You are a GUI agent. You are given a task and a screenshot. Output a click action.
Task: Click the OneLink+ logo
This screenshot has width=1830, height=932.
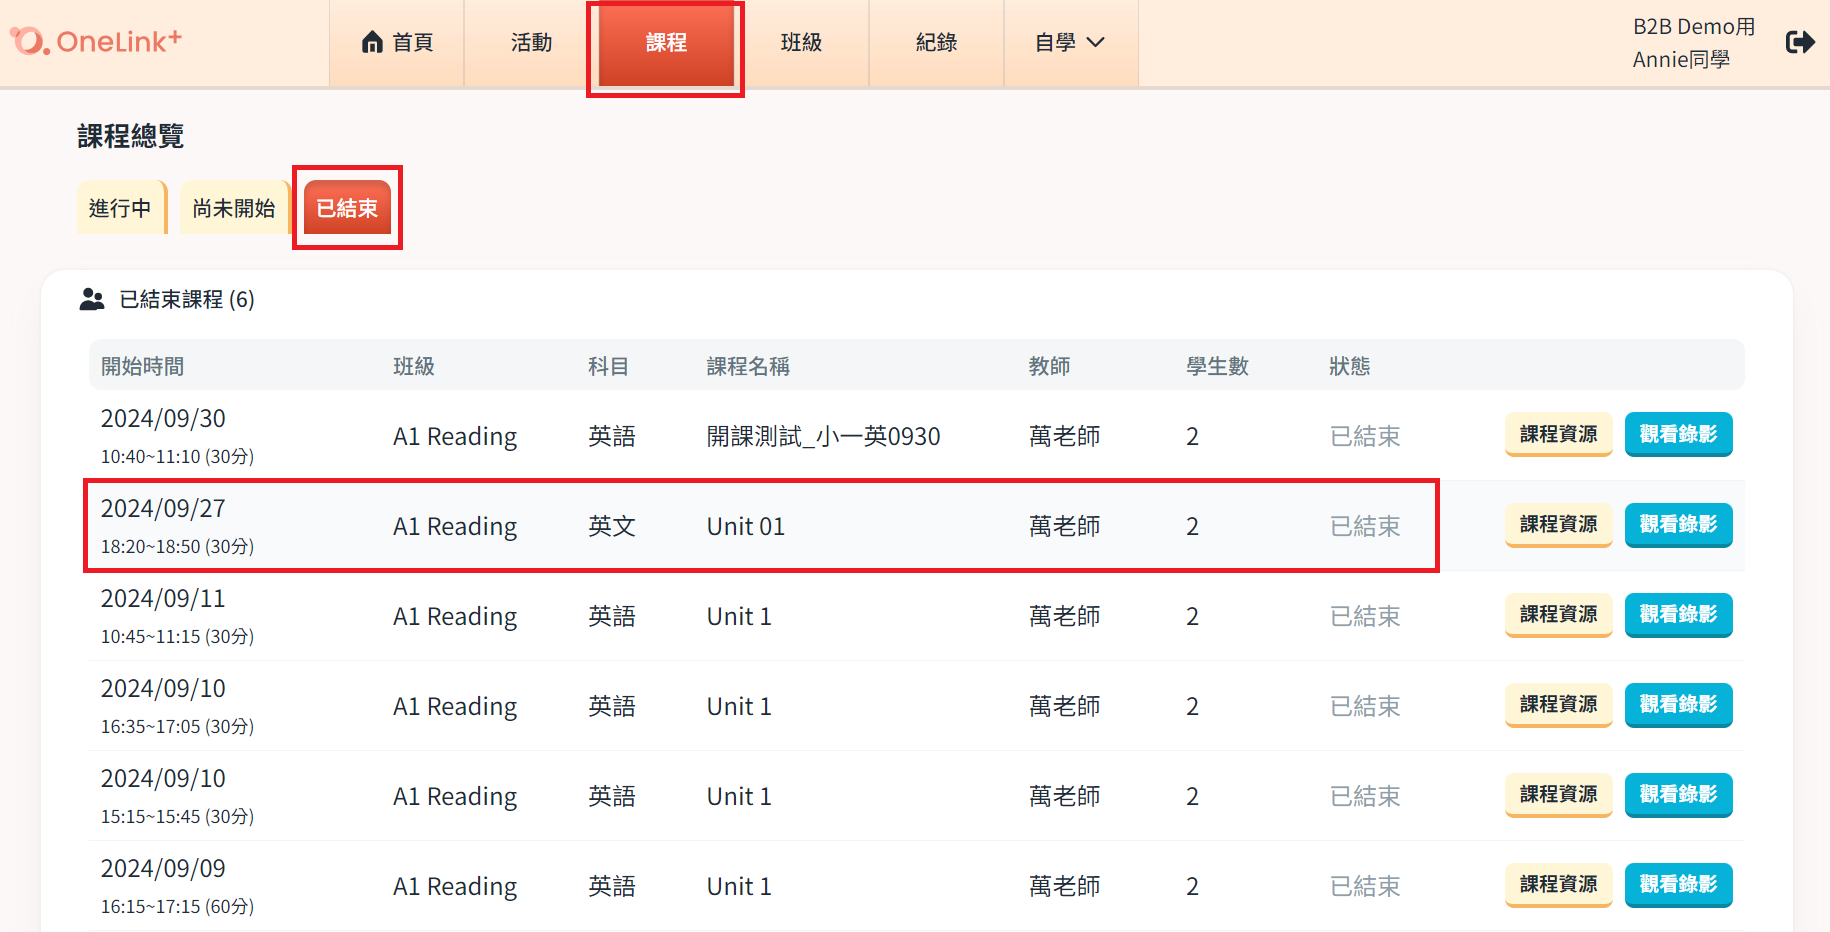[96, 41]
